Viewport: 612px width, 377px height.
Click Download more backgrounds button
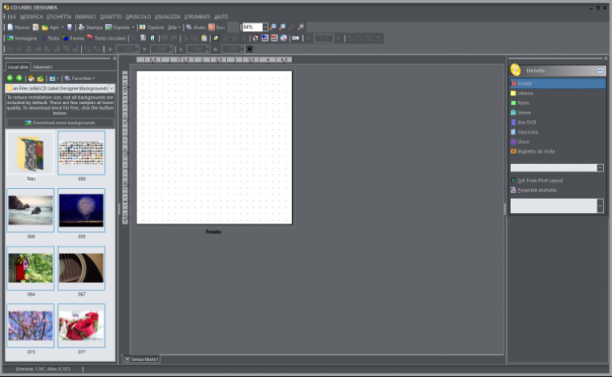click(x=60, y=123)
